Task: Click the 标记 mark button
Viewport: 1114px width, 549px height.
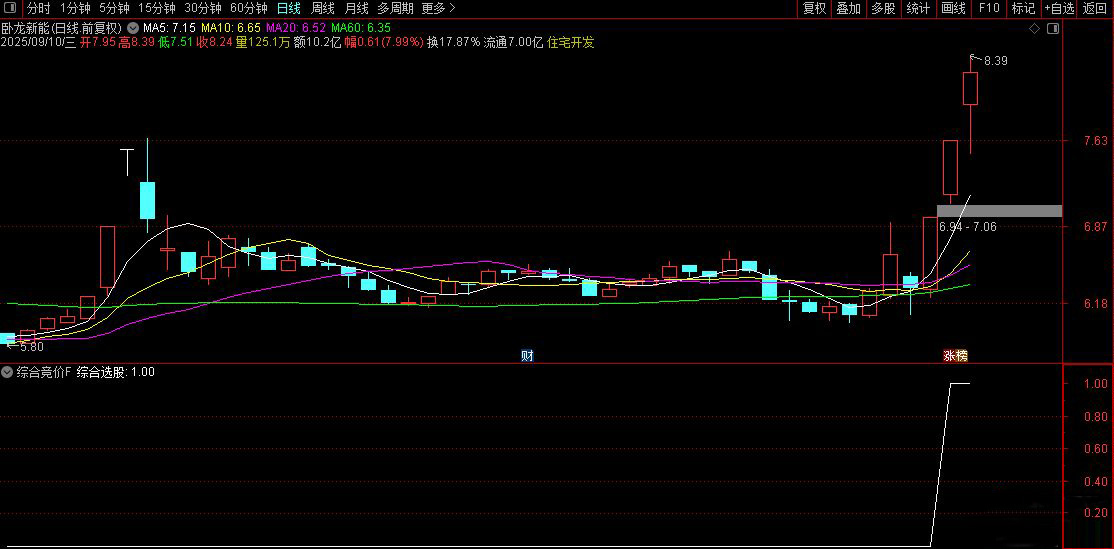Action: click(x=1023, y=9)
